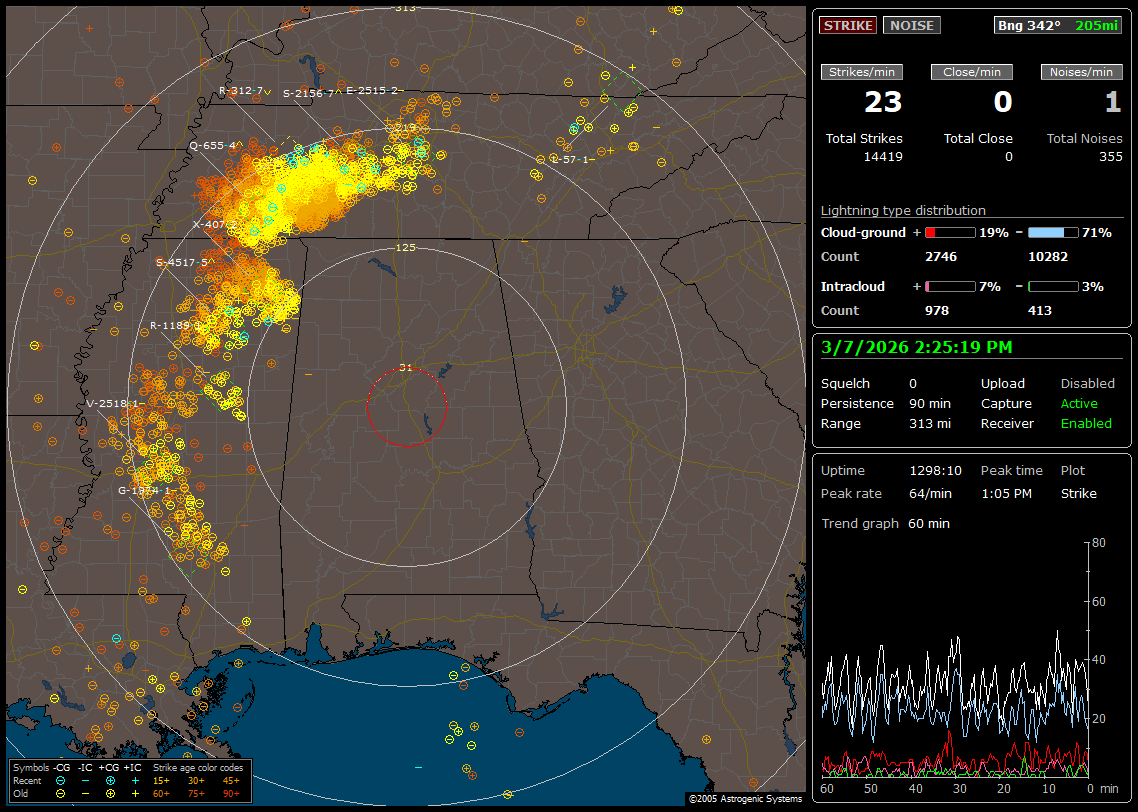Viewport: 1138px width, 812px height.
Task: Select storm cell label R-312-7
Action: [x=241, y=90]
